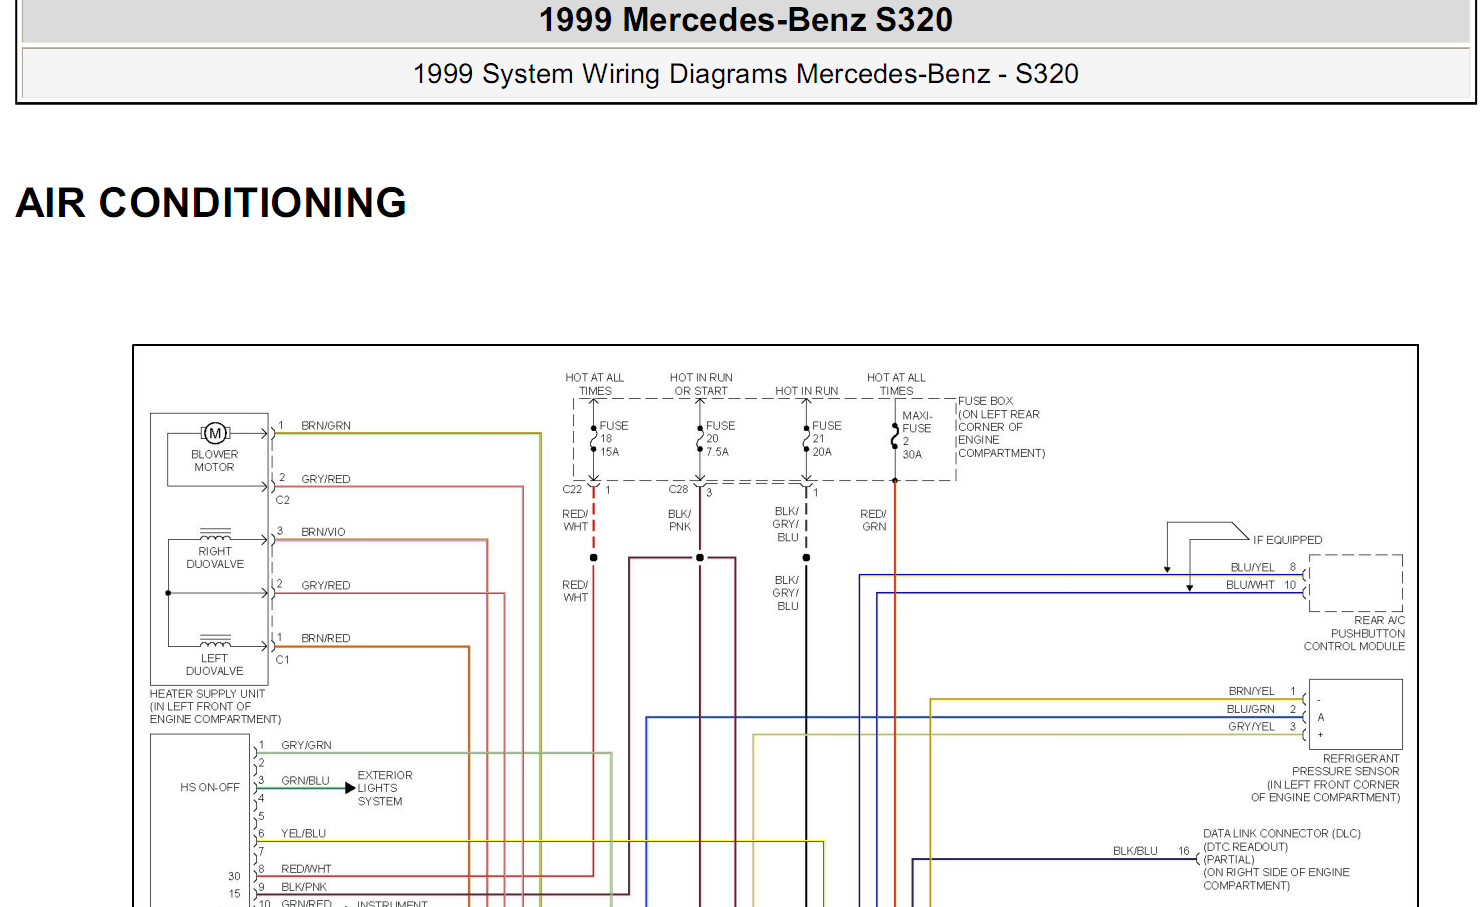Select the Fuse 20 7.5A symbol

[700, 439]
